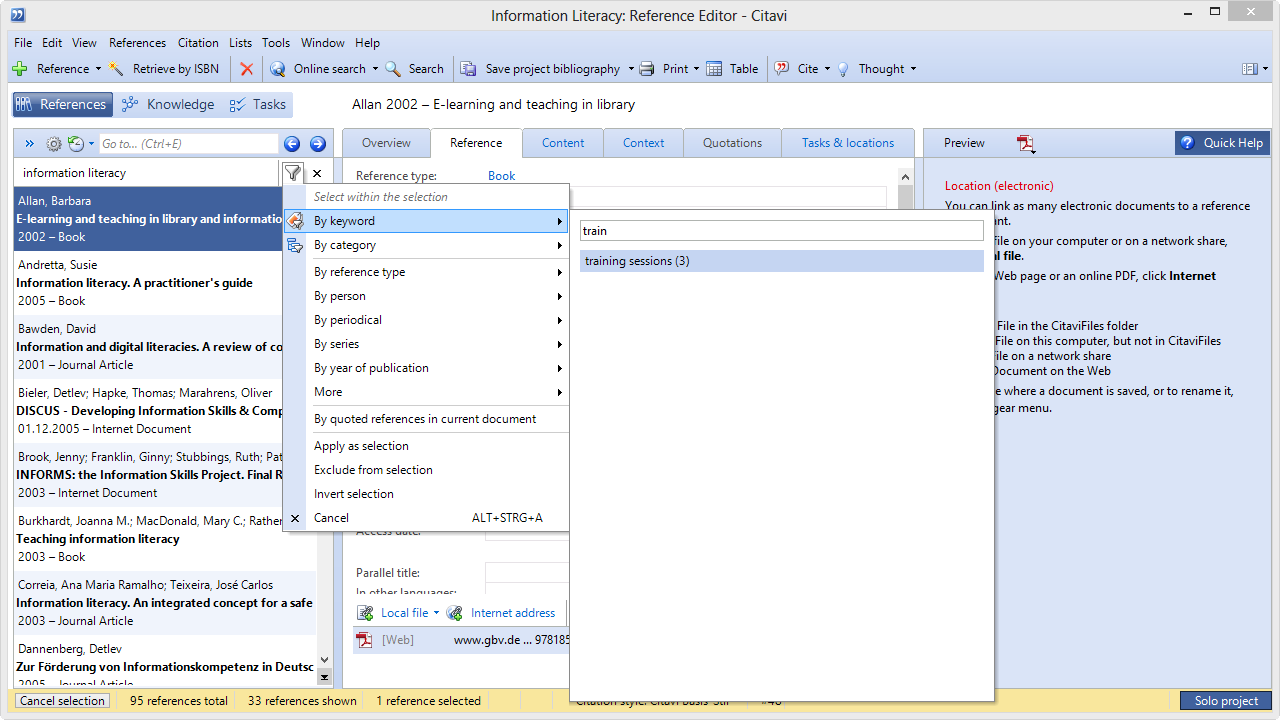Viewport: 1280px width, 720px height.
Task: Open the Thought dropdown arrow
Action: [913, 69]
